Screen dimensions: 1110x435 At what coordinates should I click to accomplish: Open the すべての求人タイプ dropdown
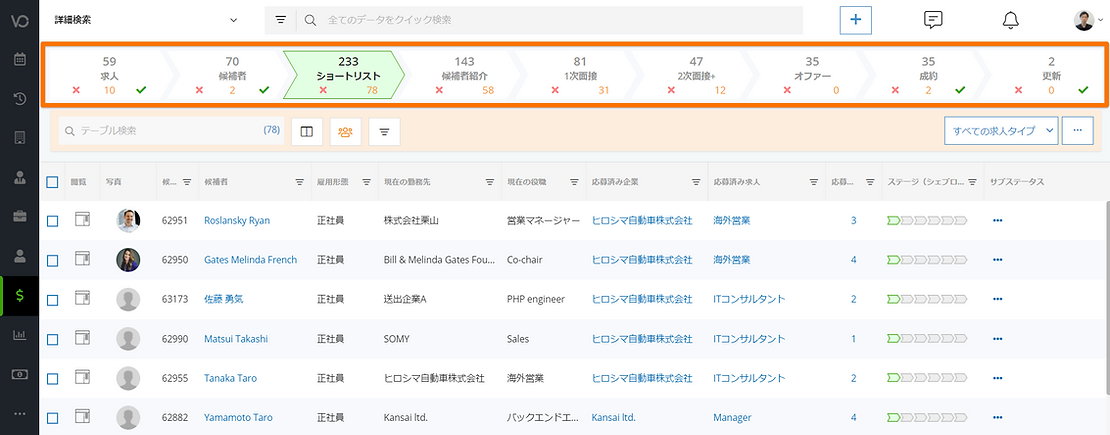[x=1001, y=131]
